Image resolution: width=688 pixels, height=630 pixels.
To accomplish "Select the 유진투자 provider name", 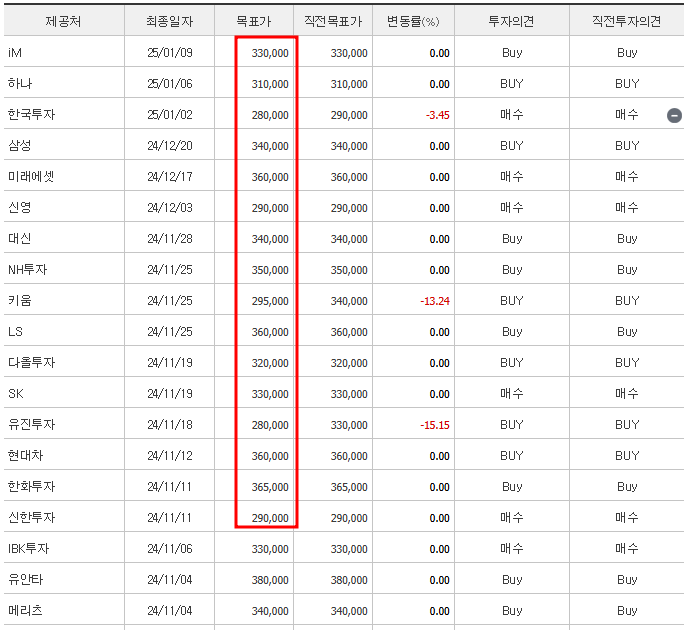I will tap(32, 424).
